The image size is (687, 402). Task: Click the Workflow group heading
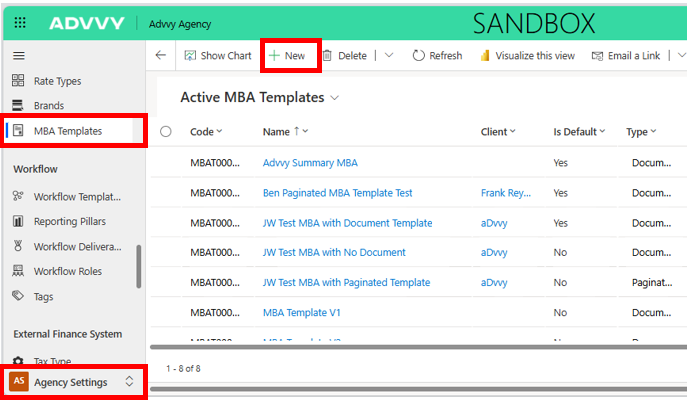coord(35,169)
